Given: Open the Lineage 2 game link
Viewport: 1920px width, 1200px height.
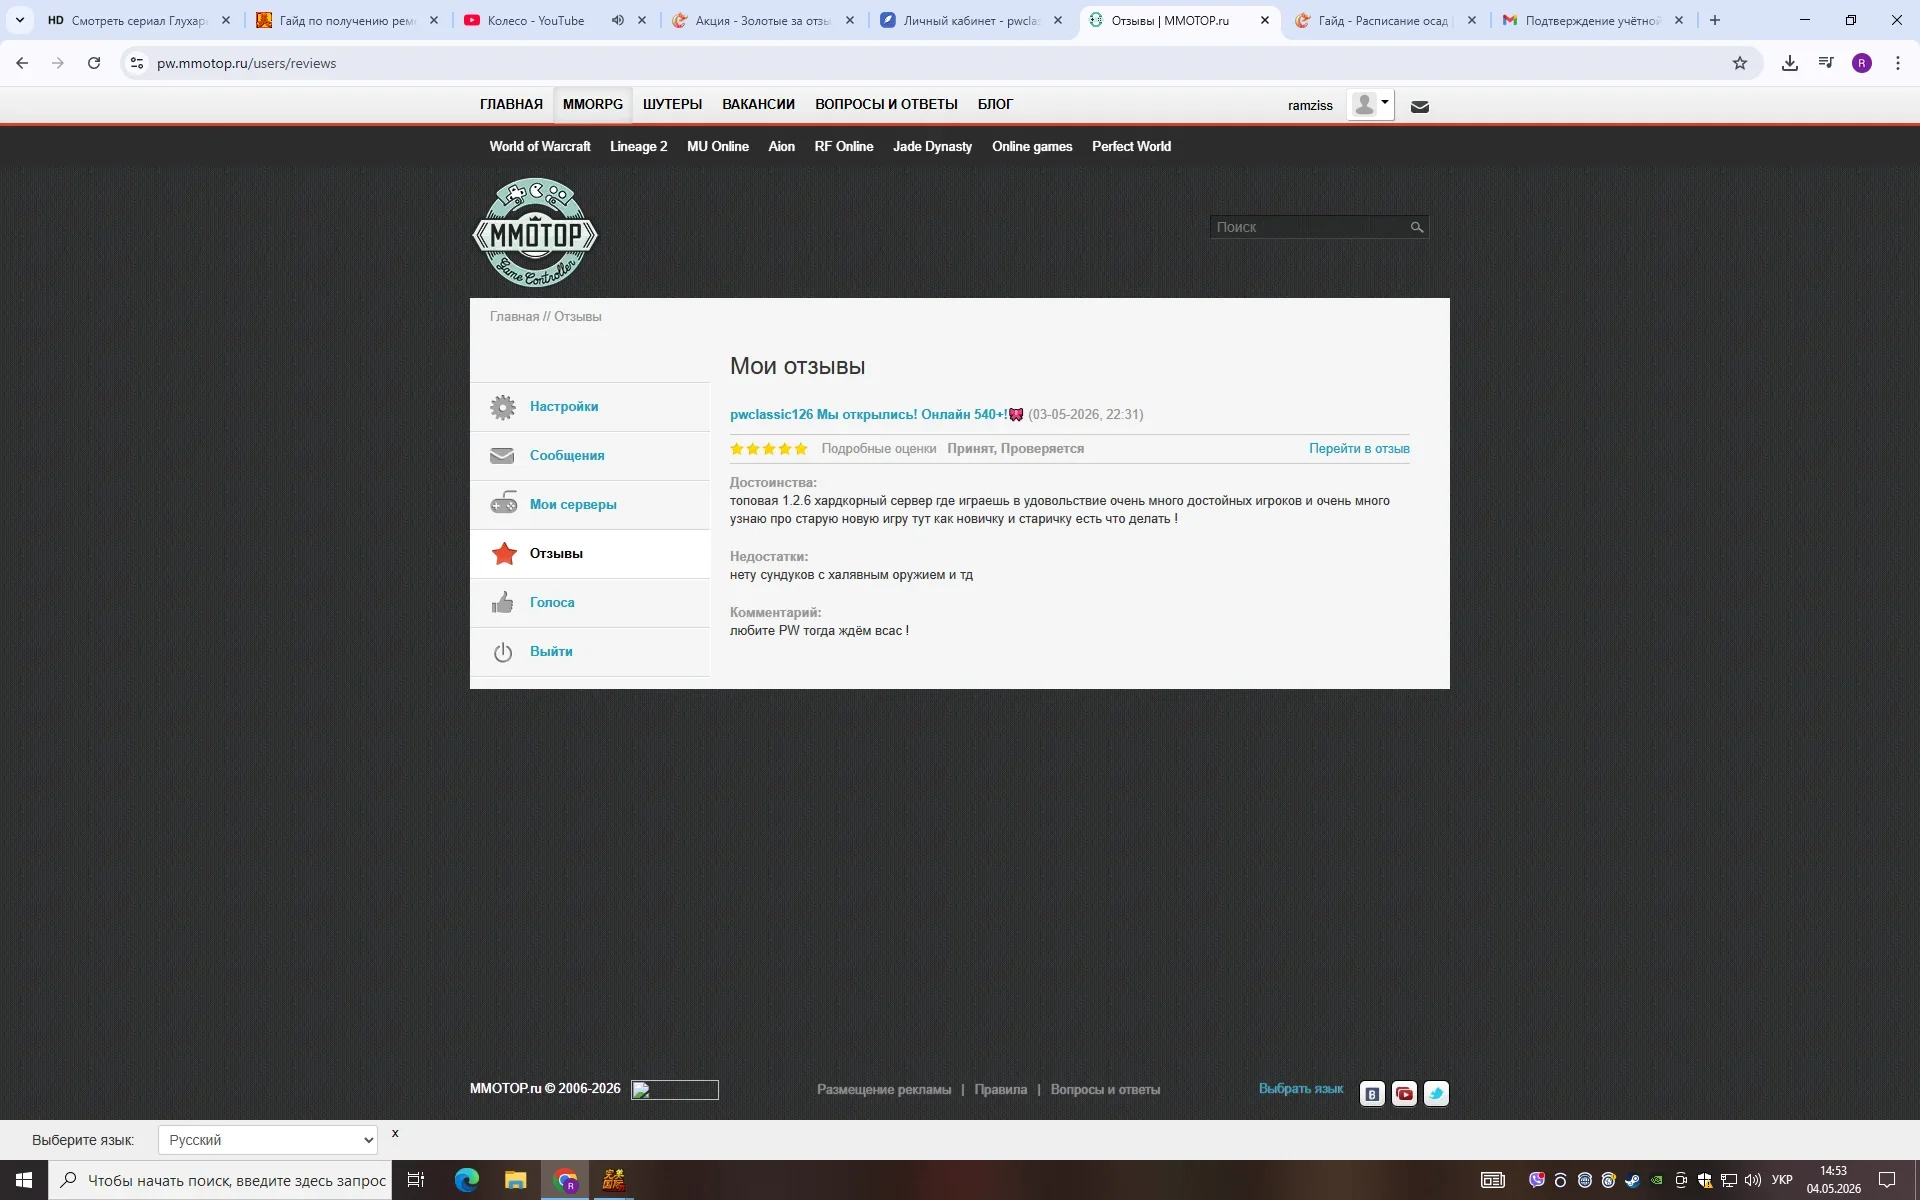Looking at the screenshot, I should tap(638, 146).
